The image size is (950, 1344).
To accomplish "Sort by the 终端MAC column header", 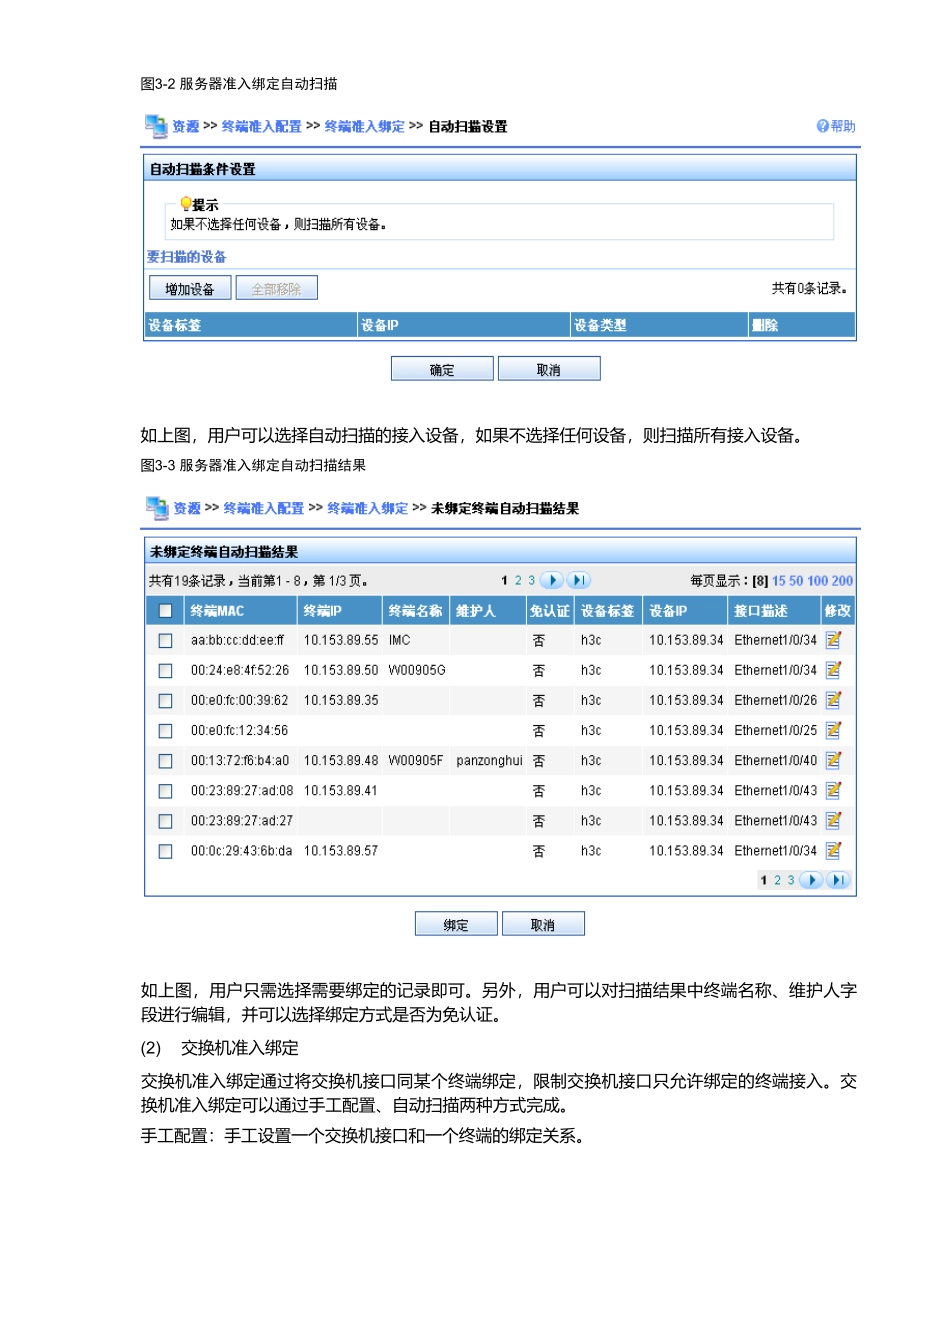I will pyautogui.click(x=217, y=611).
